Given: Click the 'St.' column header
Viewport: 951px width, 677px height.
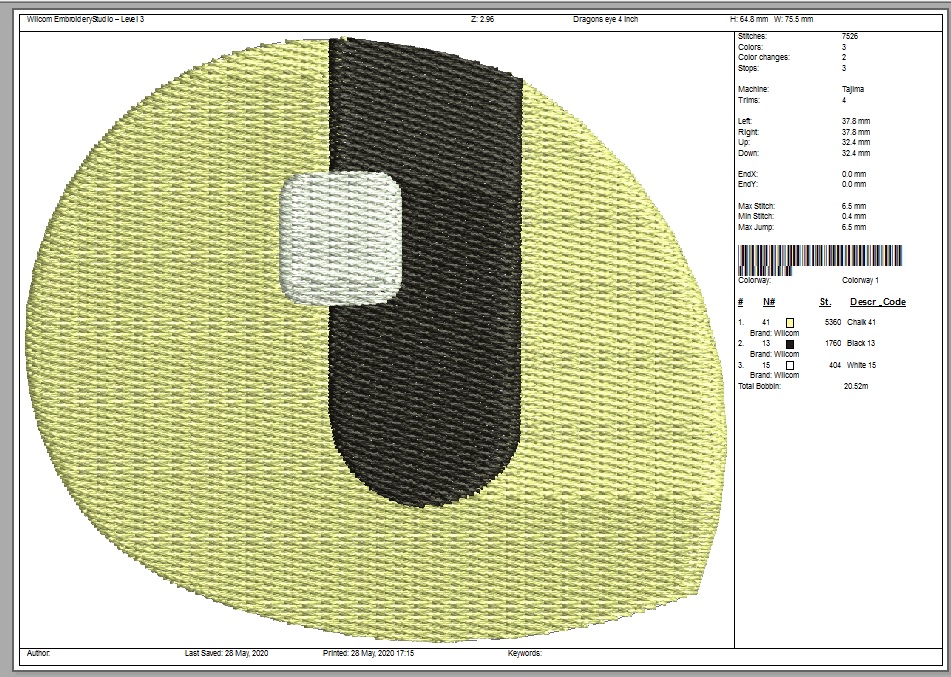Looking at the screenshot, I should point(825,302).
